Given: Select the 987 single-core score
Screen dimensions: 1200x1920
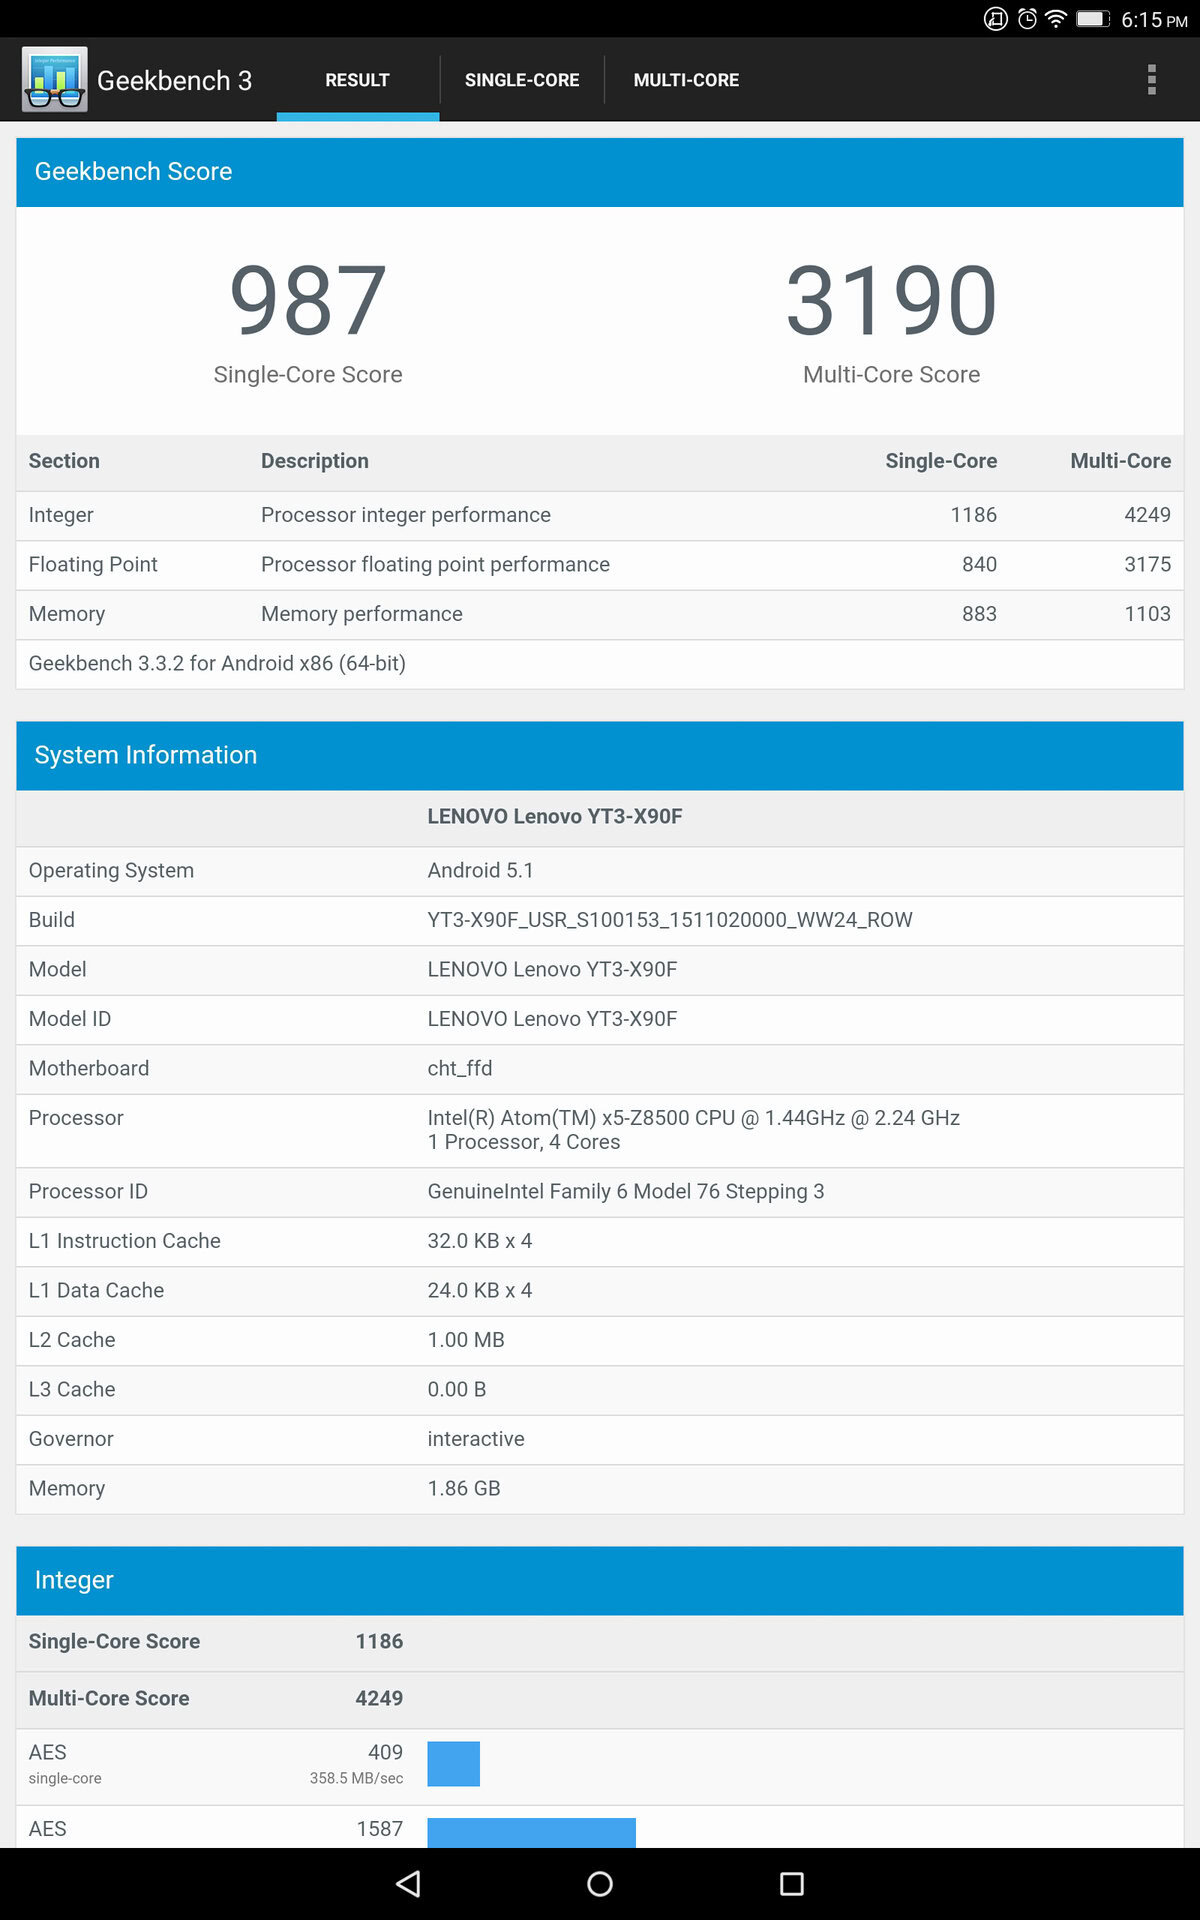Looking at the screenshot, I should (x=308, y=300).
